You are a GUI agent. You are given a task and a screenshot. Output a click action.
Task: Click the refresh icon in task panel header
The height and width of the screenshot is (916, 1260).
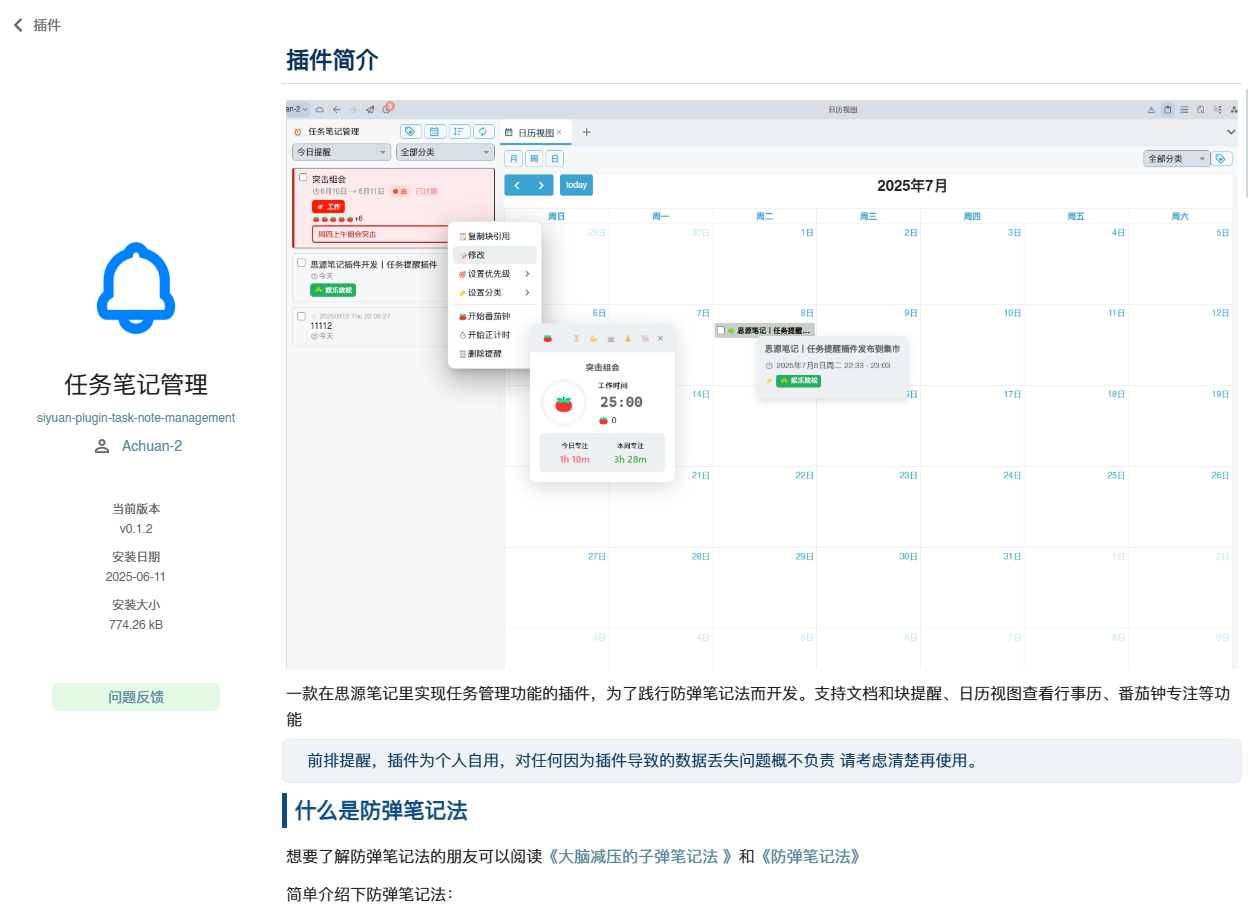(484, 131)
